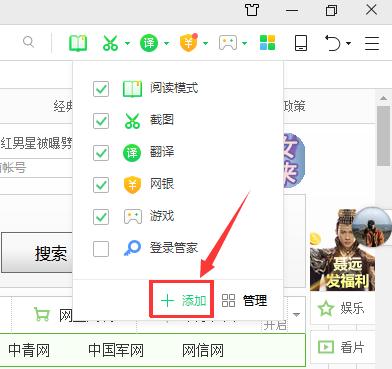The width and height of the screenshot is (392, 369).
Task: Open the colorful app grid icon
Action: (267, 43)
